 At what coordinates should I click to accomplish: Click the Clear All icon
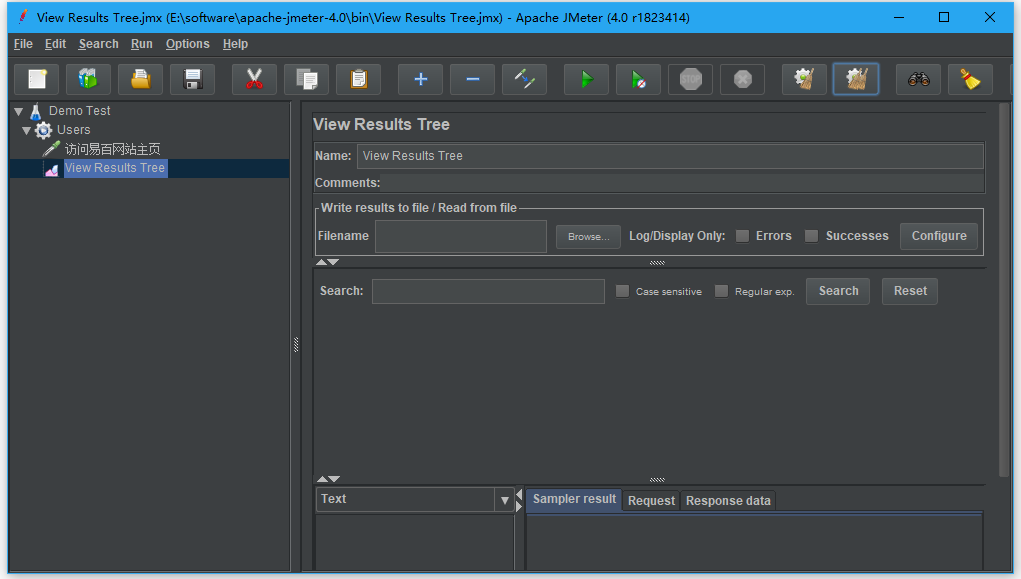855,79
